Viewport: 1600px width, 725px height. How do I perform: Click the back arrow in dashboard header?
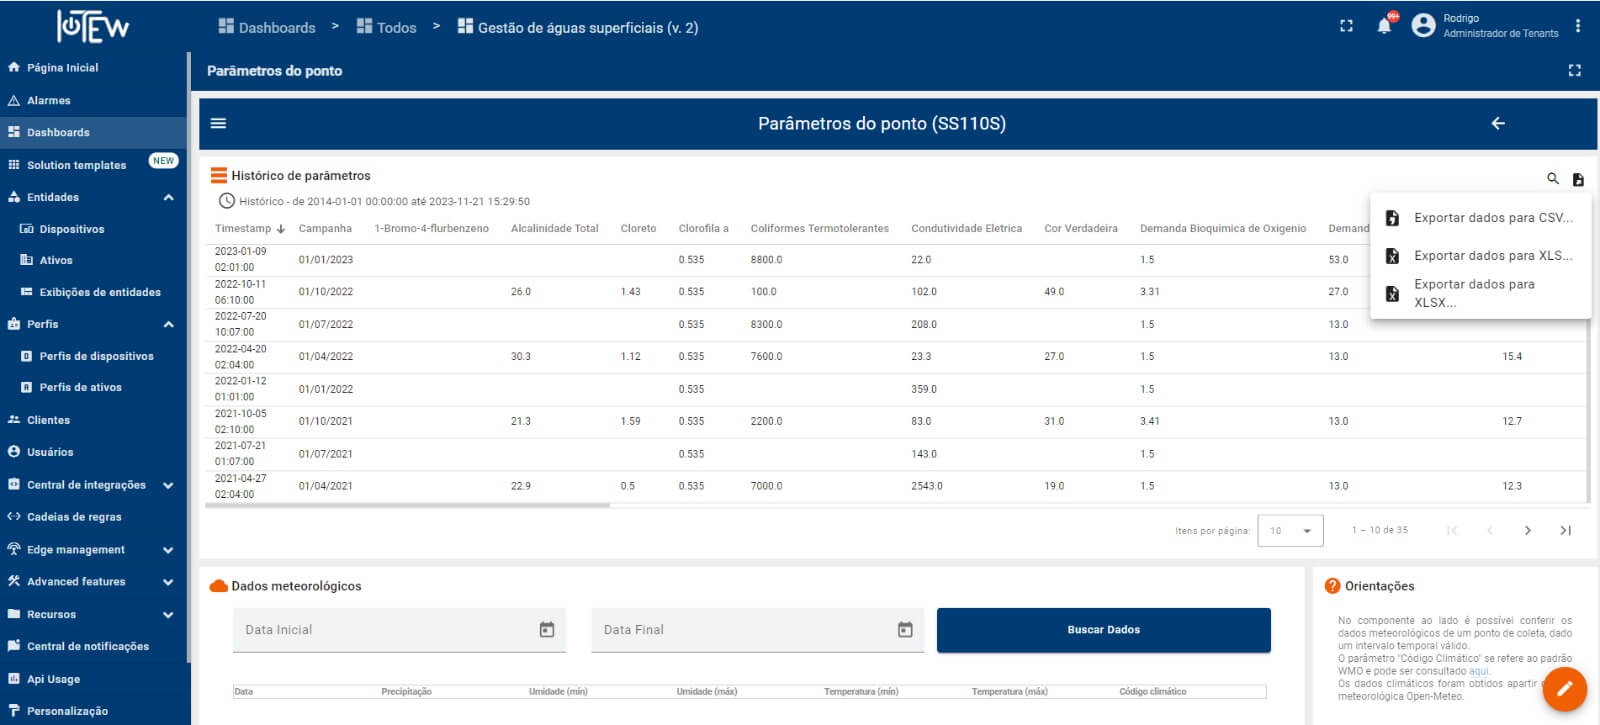pyautogui.click(x=1498, y=123)
